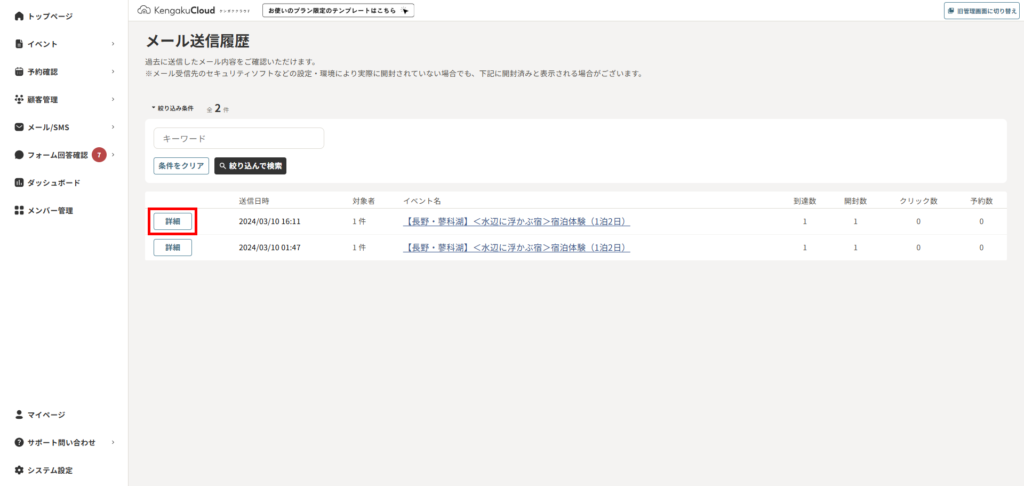Click the 顧客管理 people icon
The width and height of the screenshot is (1024, 486).
click(x=19, y=100)
